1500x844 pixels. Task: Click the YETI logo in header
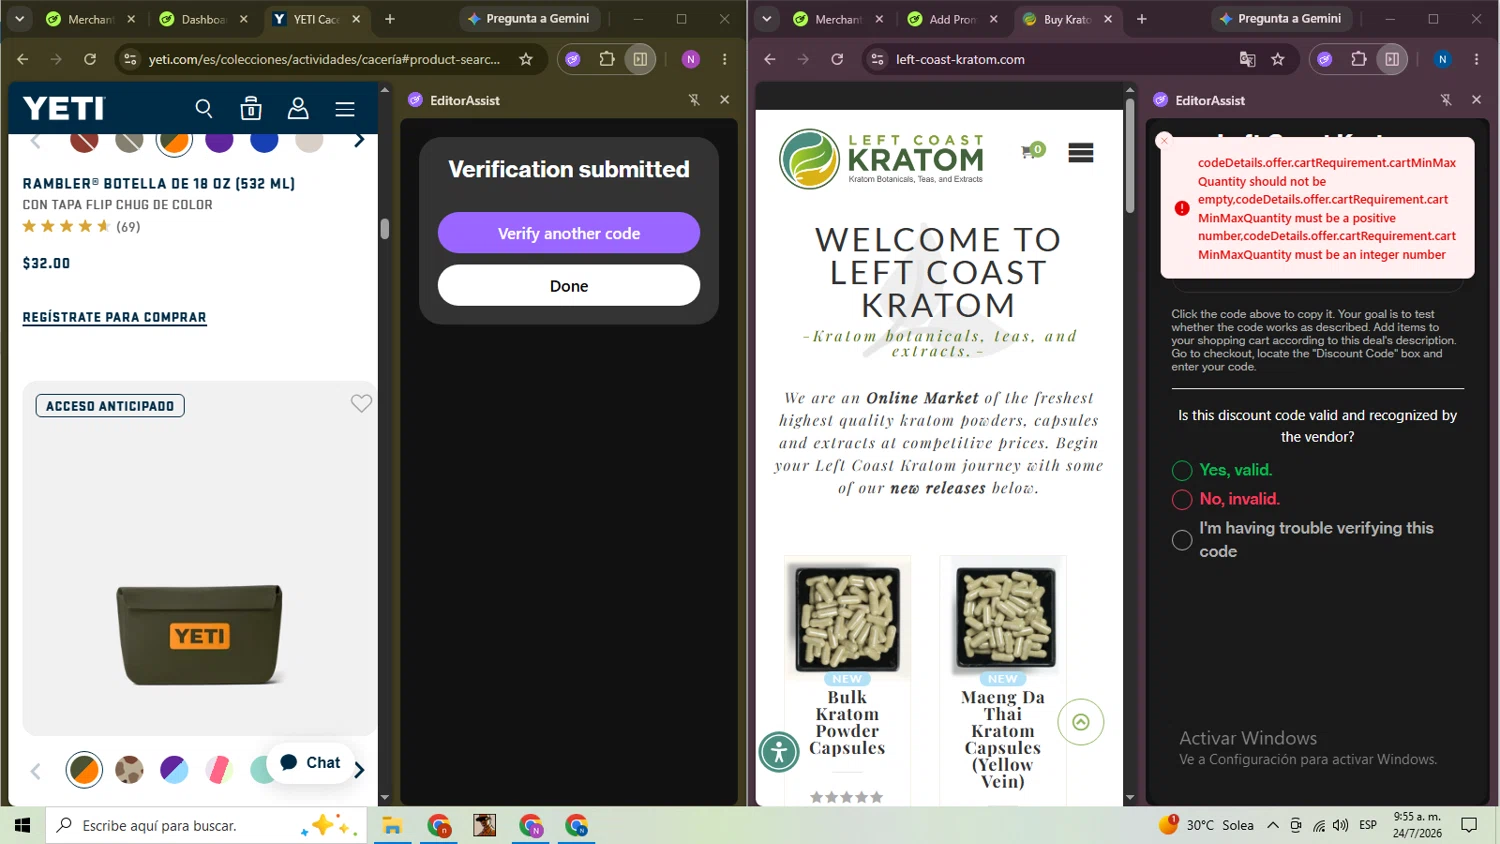(64, 108)
